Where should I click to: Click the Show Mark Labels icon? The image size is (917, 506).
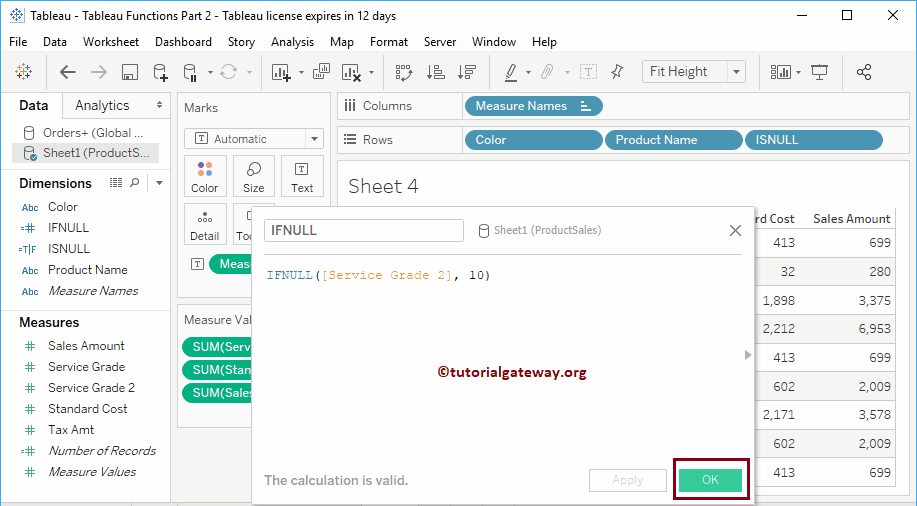point(588,72)
